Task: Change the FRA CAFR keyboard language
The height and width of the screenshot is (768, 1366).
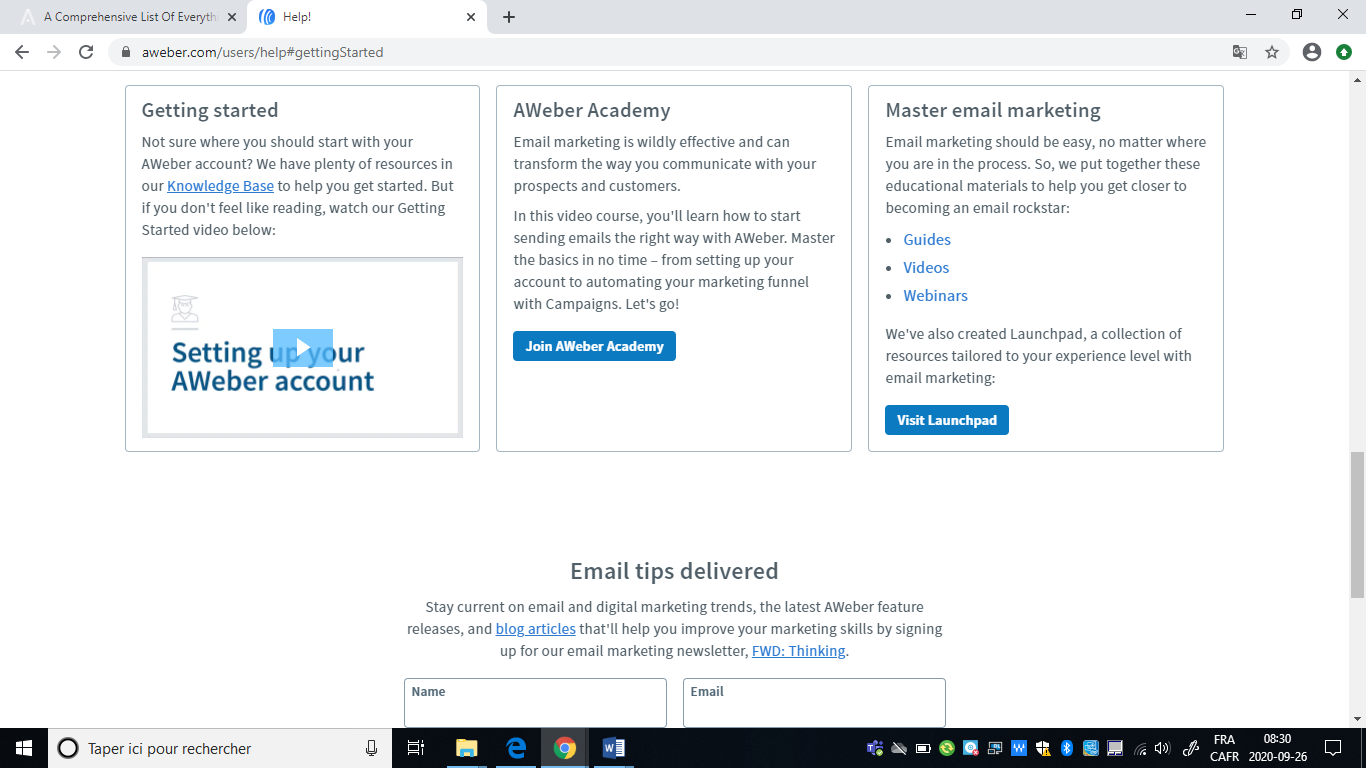Action: pyautogui.click(x=1224, y=748)
